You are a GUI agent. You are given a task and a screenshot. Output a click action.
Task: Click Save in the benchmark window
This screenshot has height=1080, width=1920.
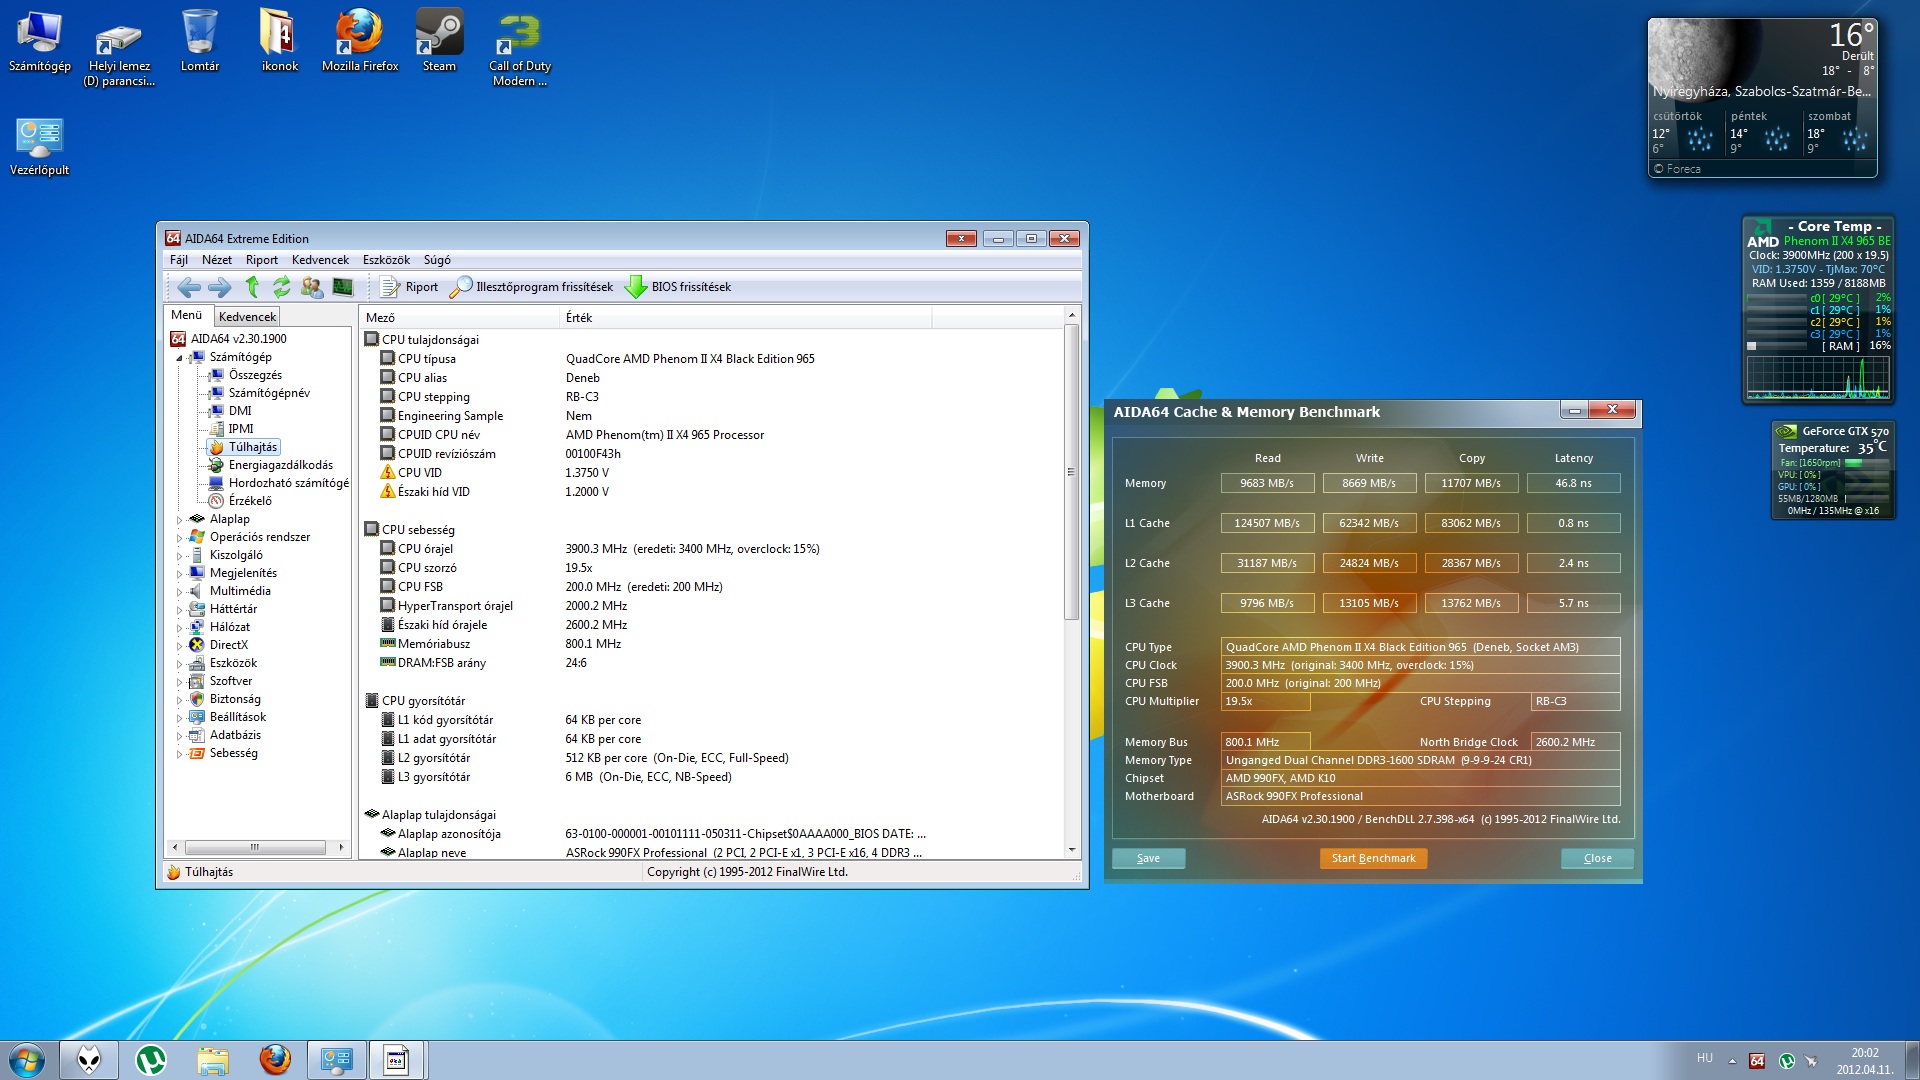(x=1148, y=858)
